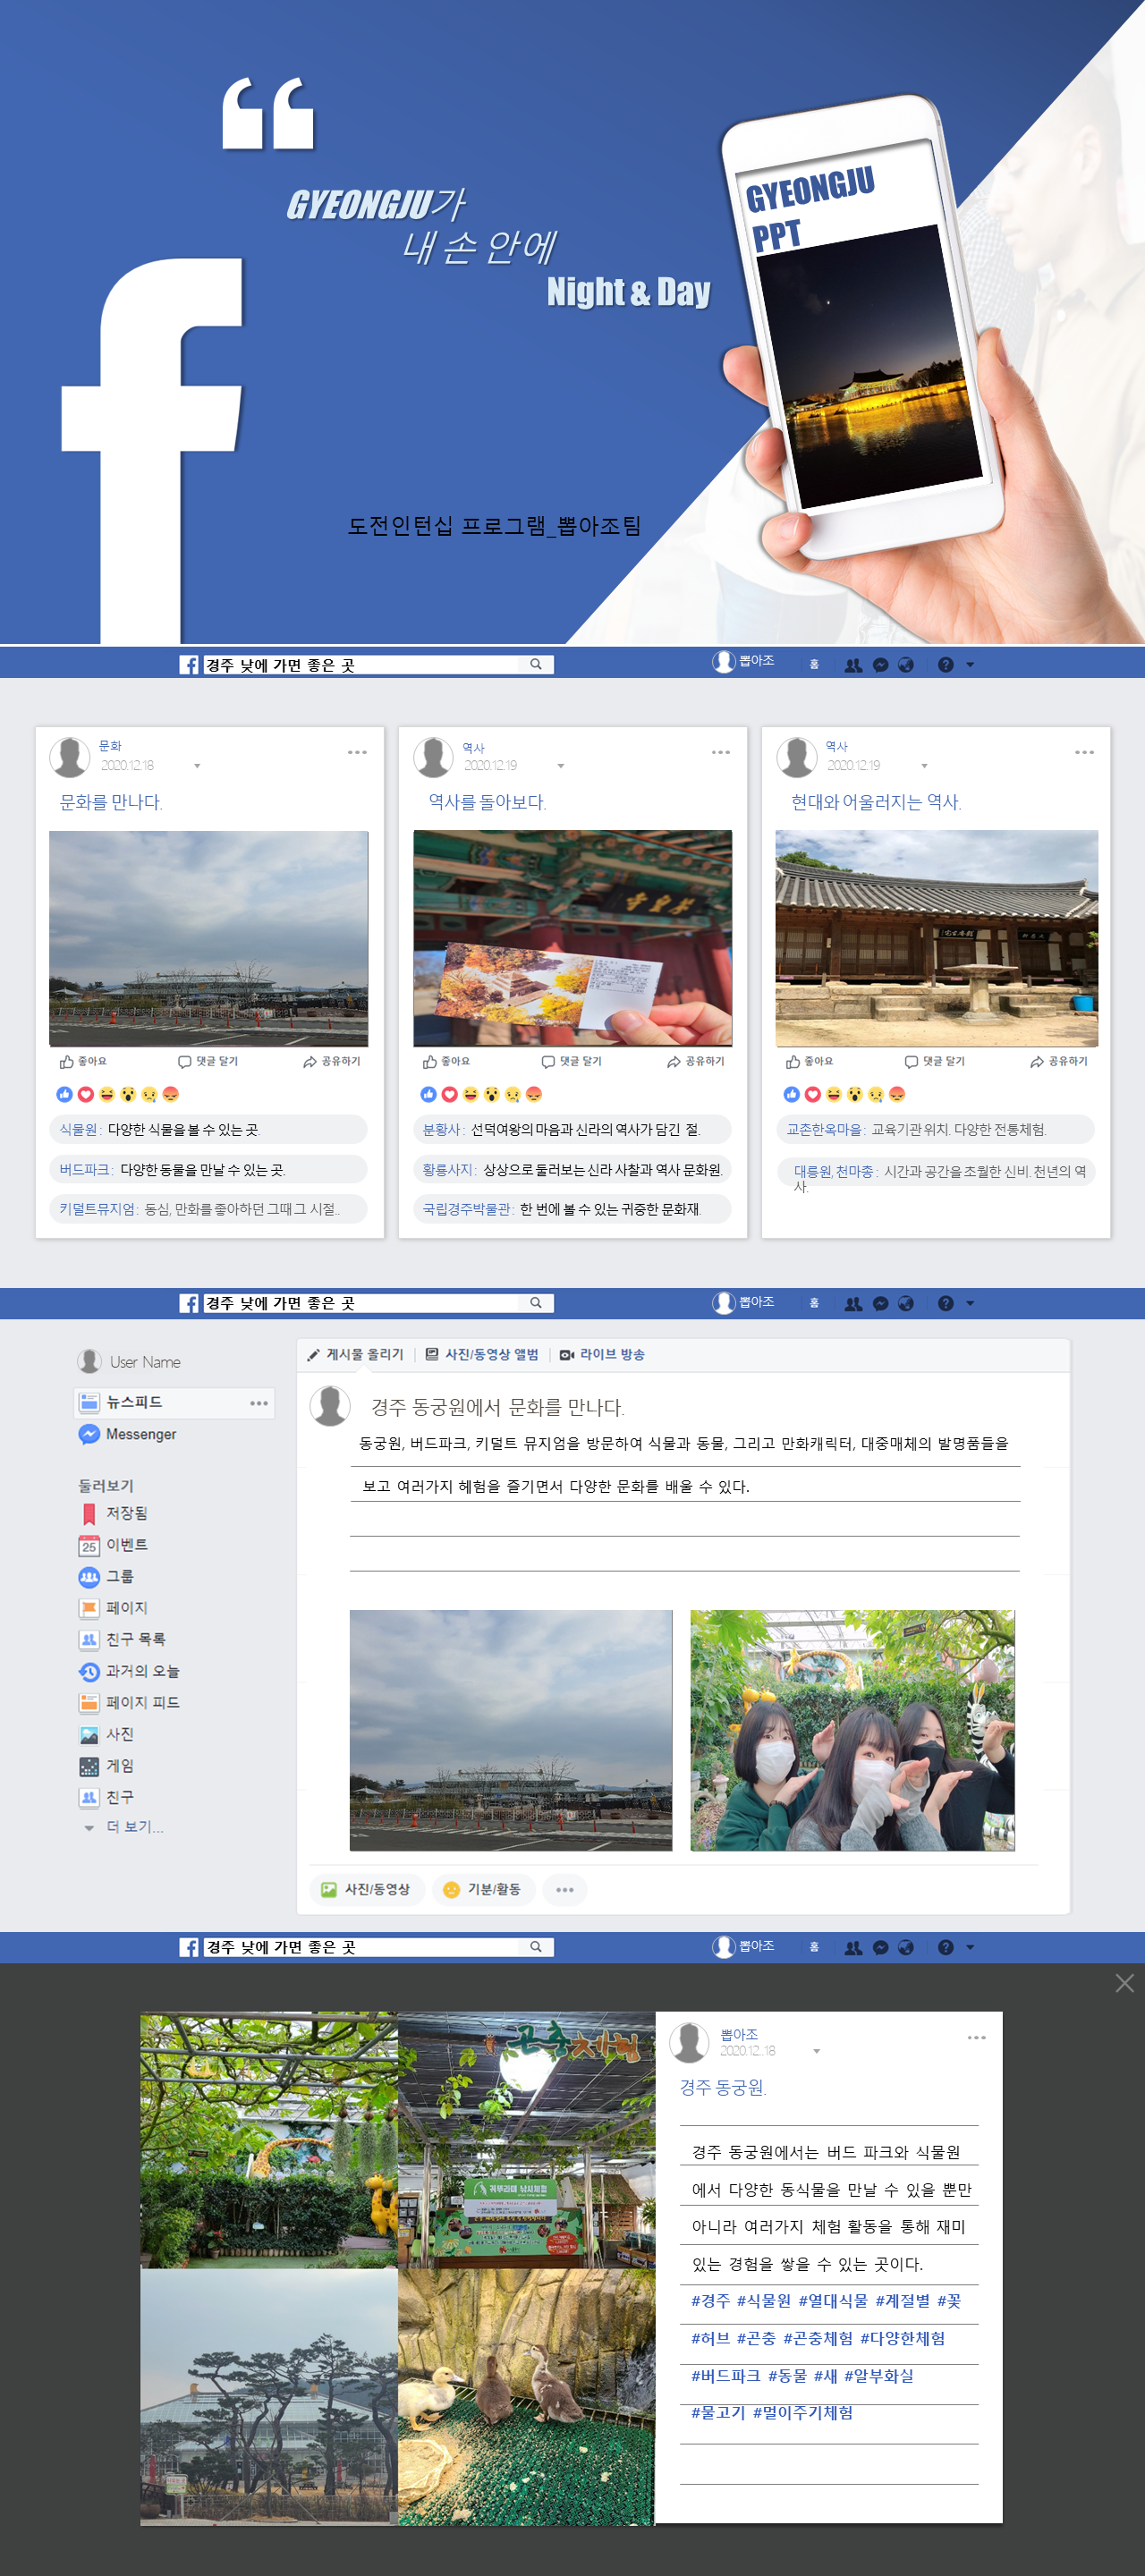Open 게임 in the sidebar

(119, 1766)
